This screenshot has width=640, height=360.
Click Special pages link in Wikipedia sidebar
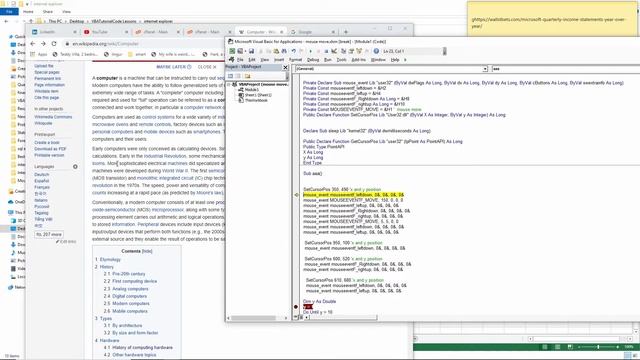coord(47,72)
